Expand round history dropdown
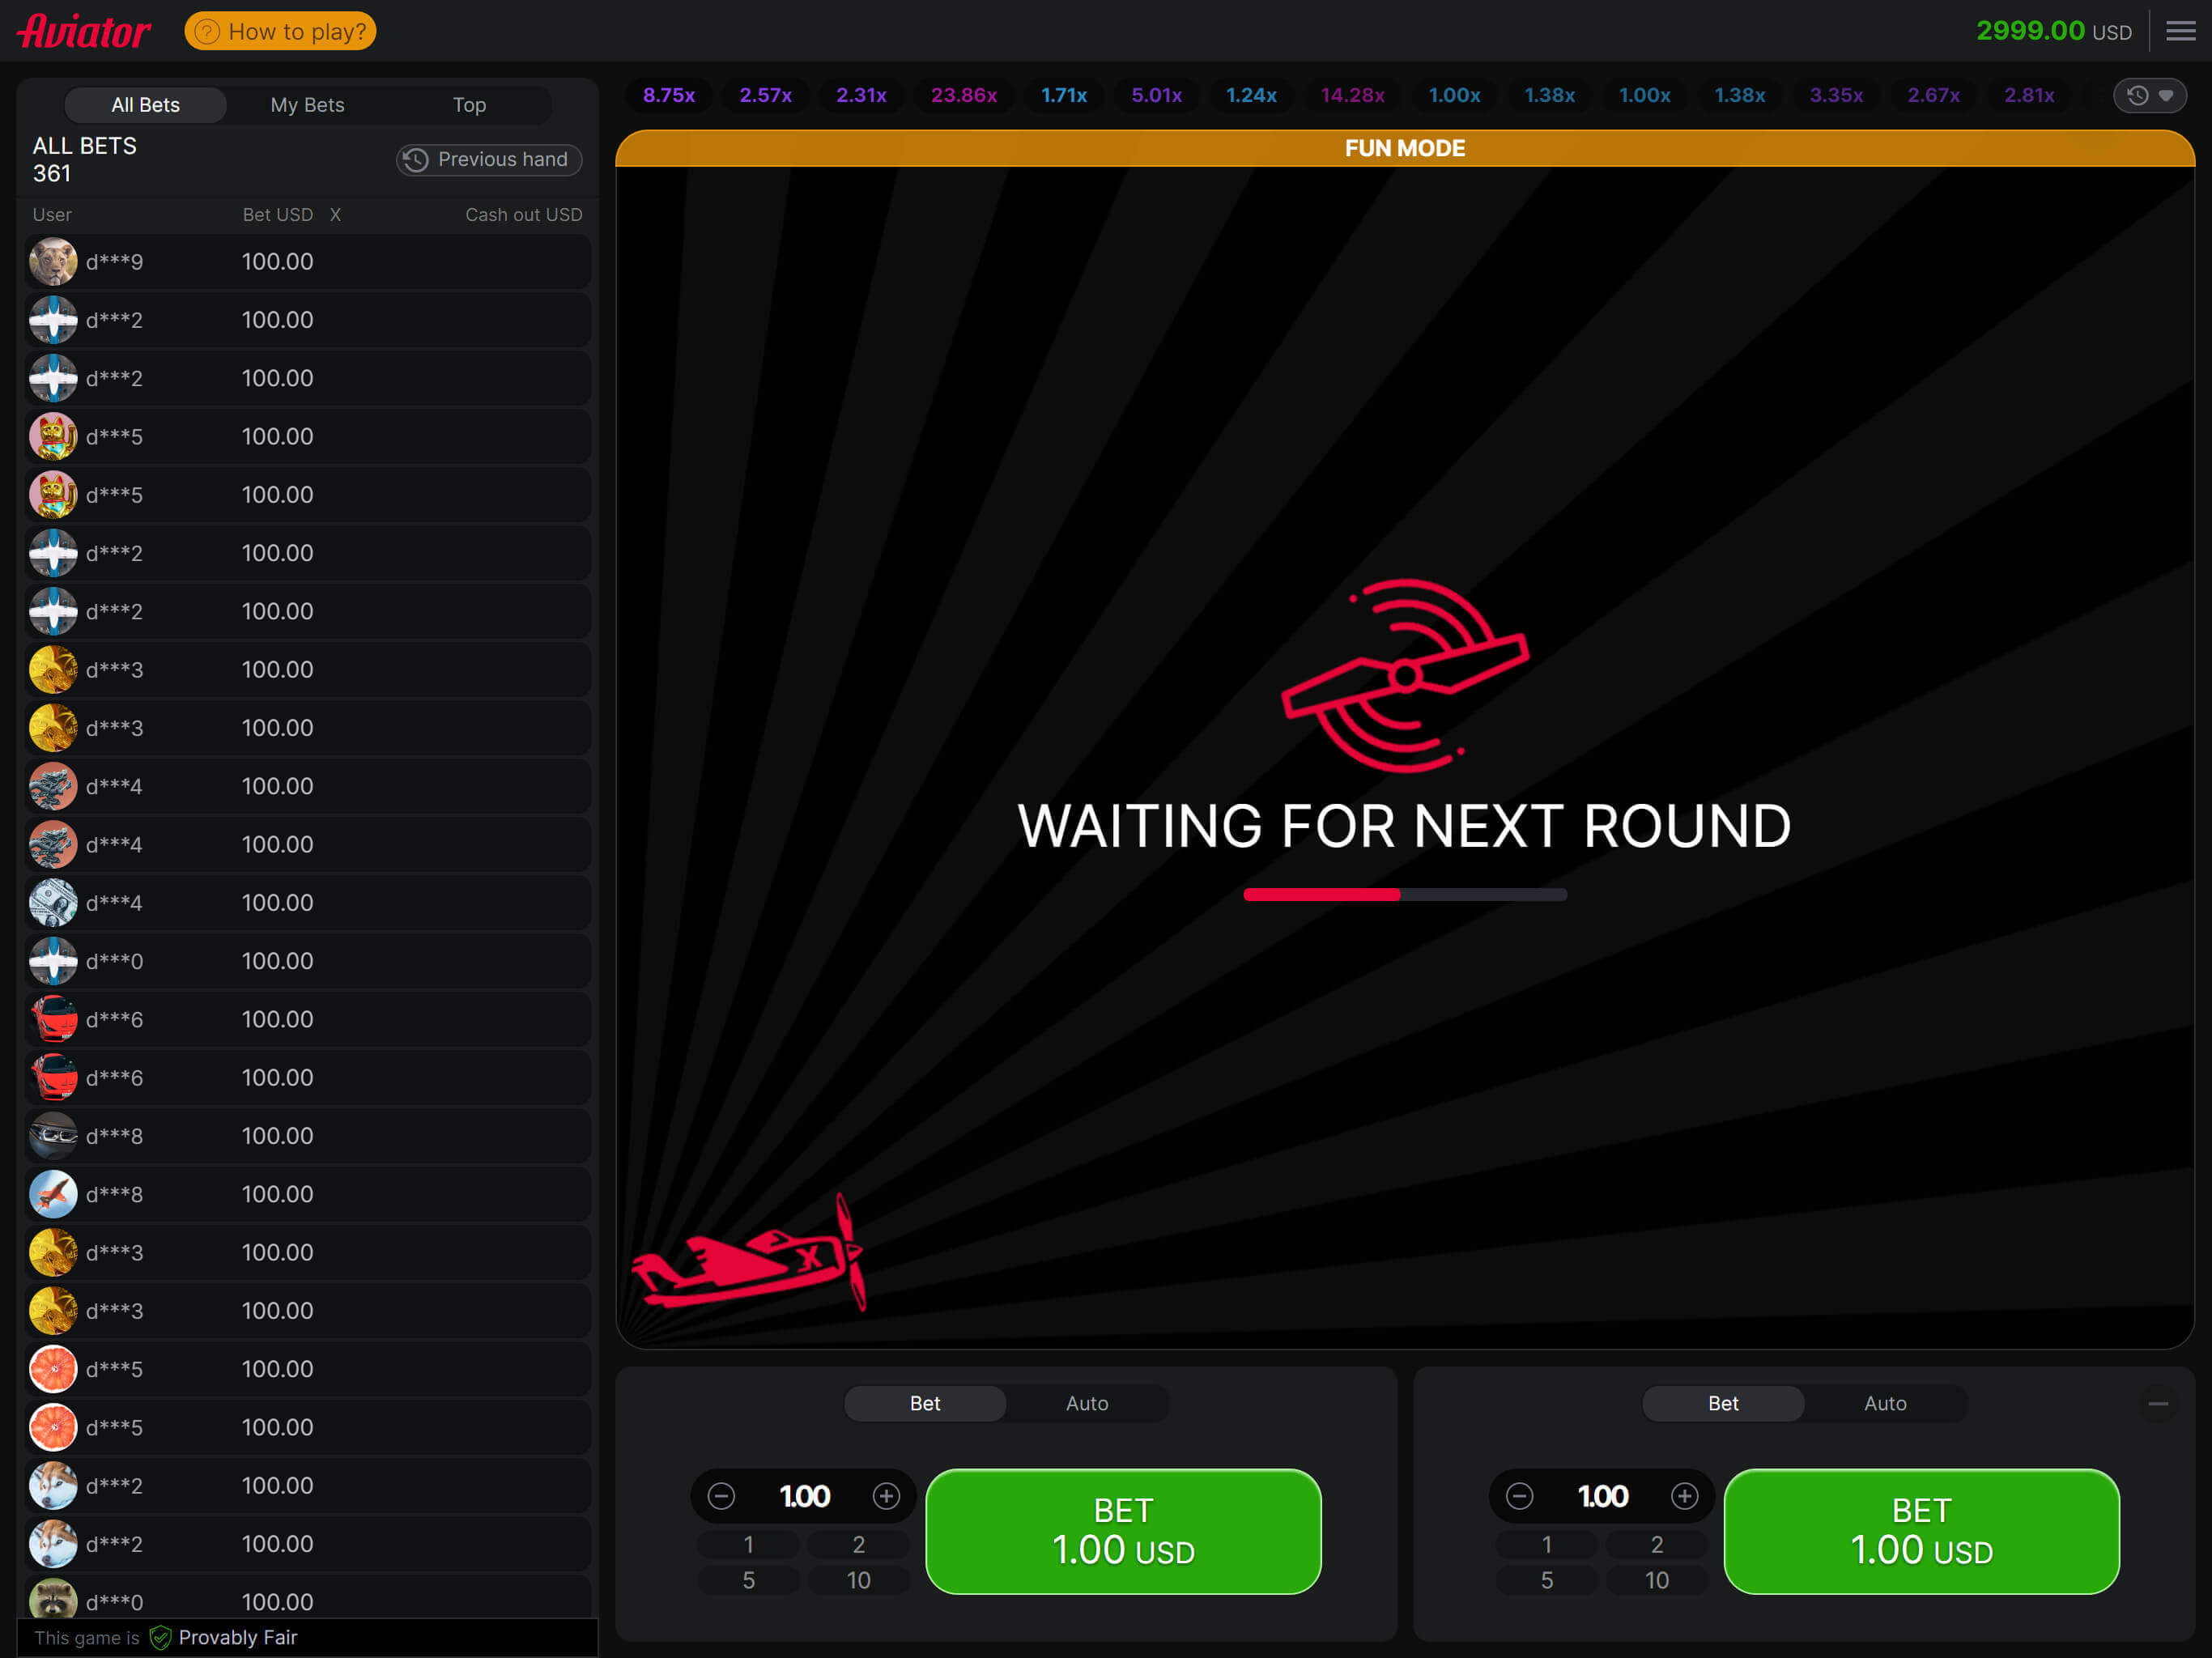Screen dimensions: 2212x1658 2149,96
